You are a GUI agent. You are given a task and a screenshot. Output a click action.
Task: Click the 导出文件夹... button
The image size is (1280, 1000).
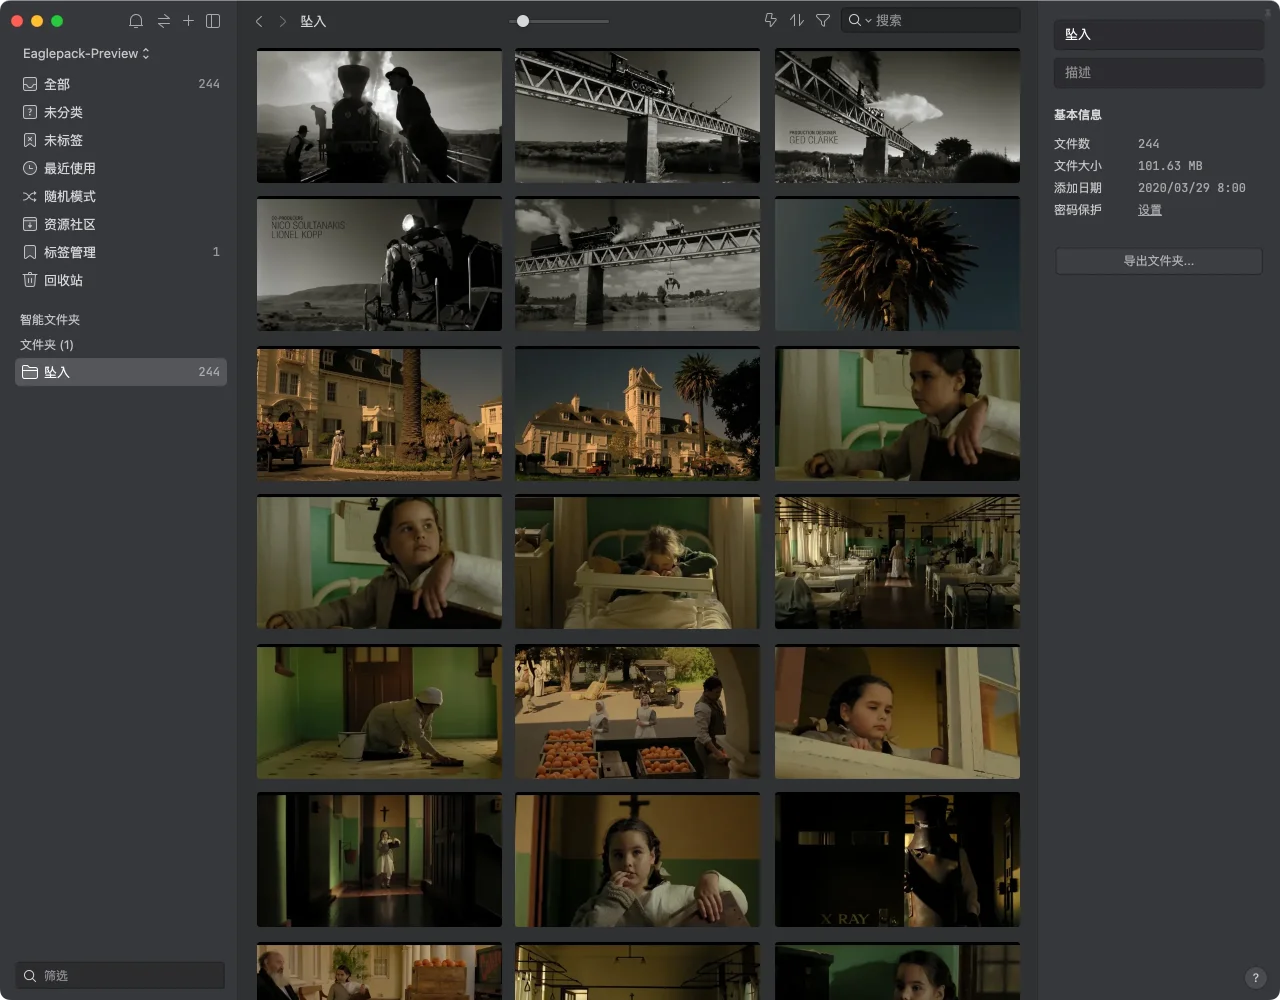tap(1158, 261)
